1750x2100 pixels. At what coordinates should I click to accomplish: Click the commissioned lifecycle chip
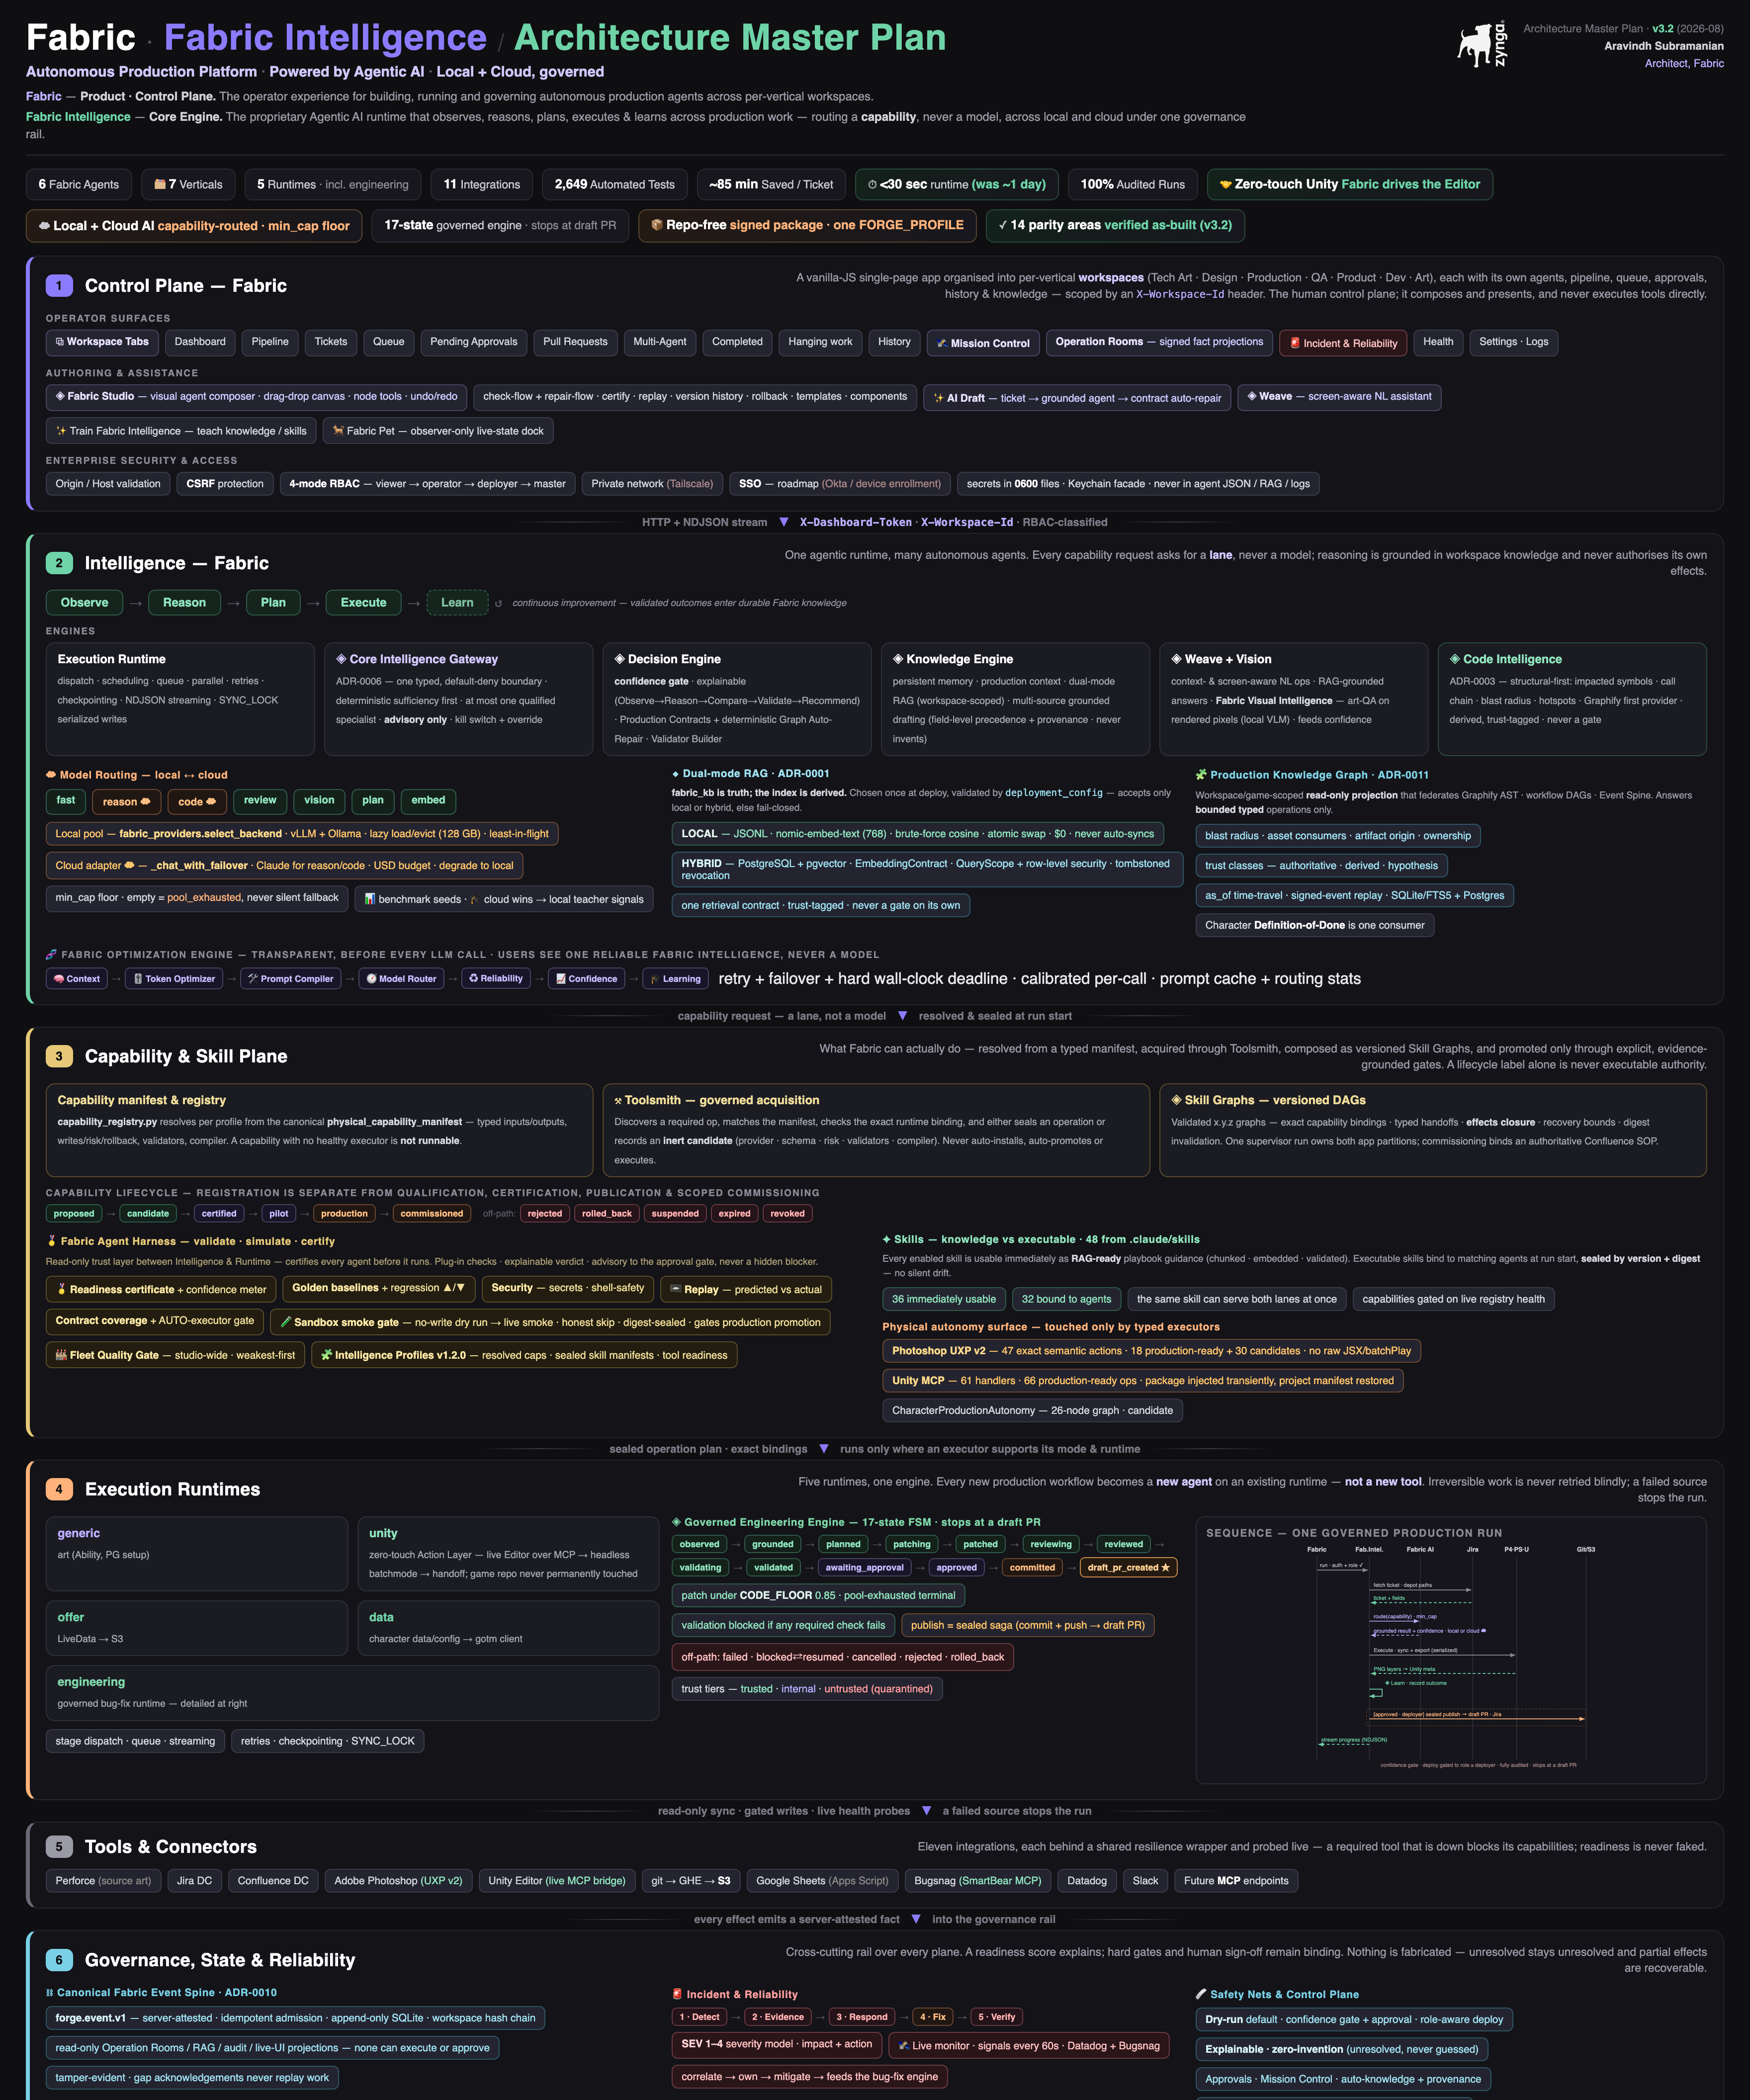pos(431,1214)
